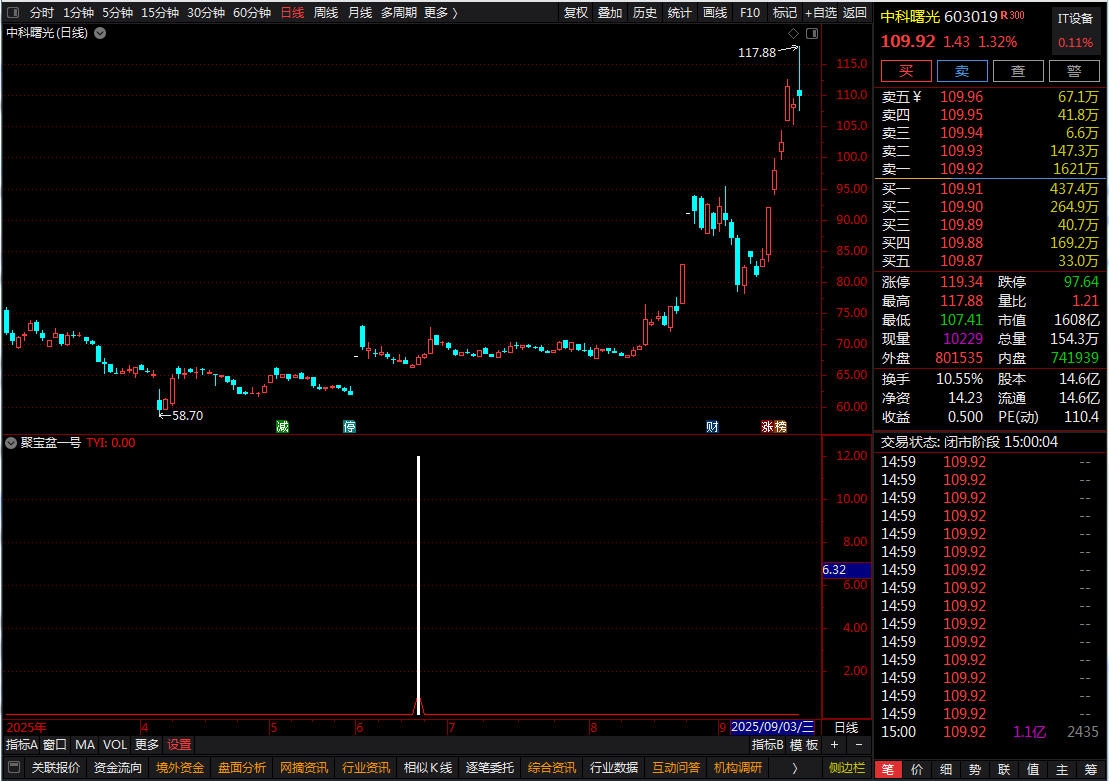Select the 15分钟 period
1109x781 pixels.
pos(160,13)
